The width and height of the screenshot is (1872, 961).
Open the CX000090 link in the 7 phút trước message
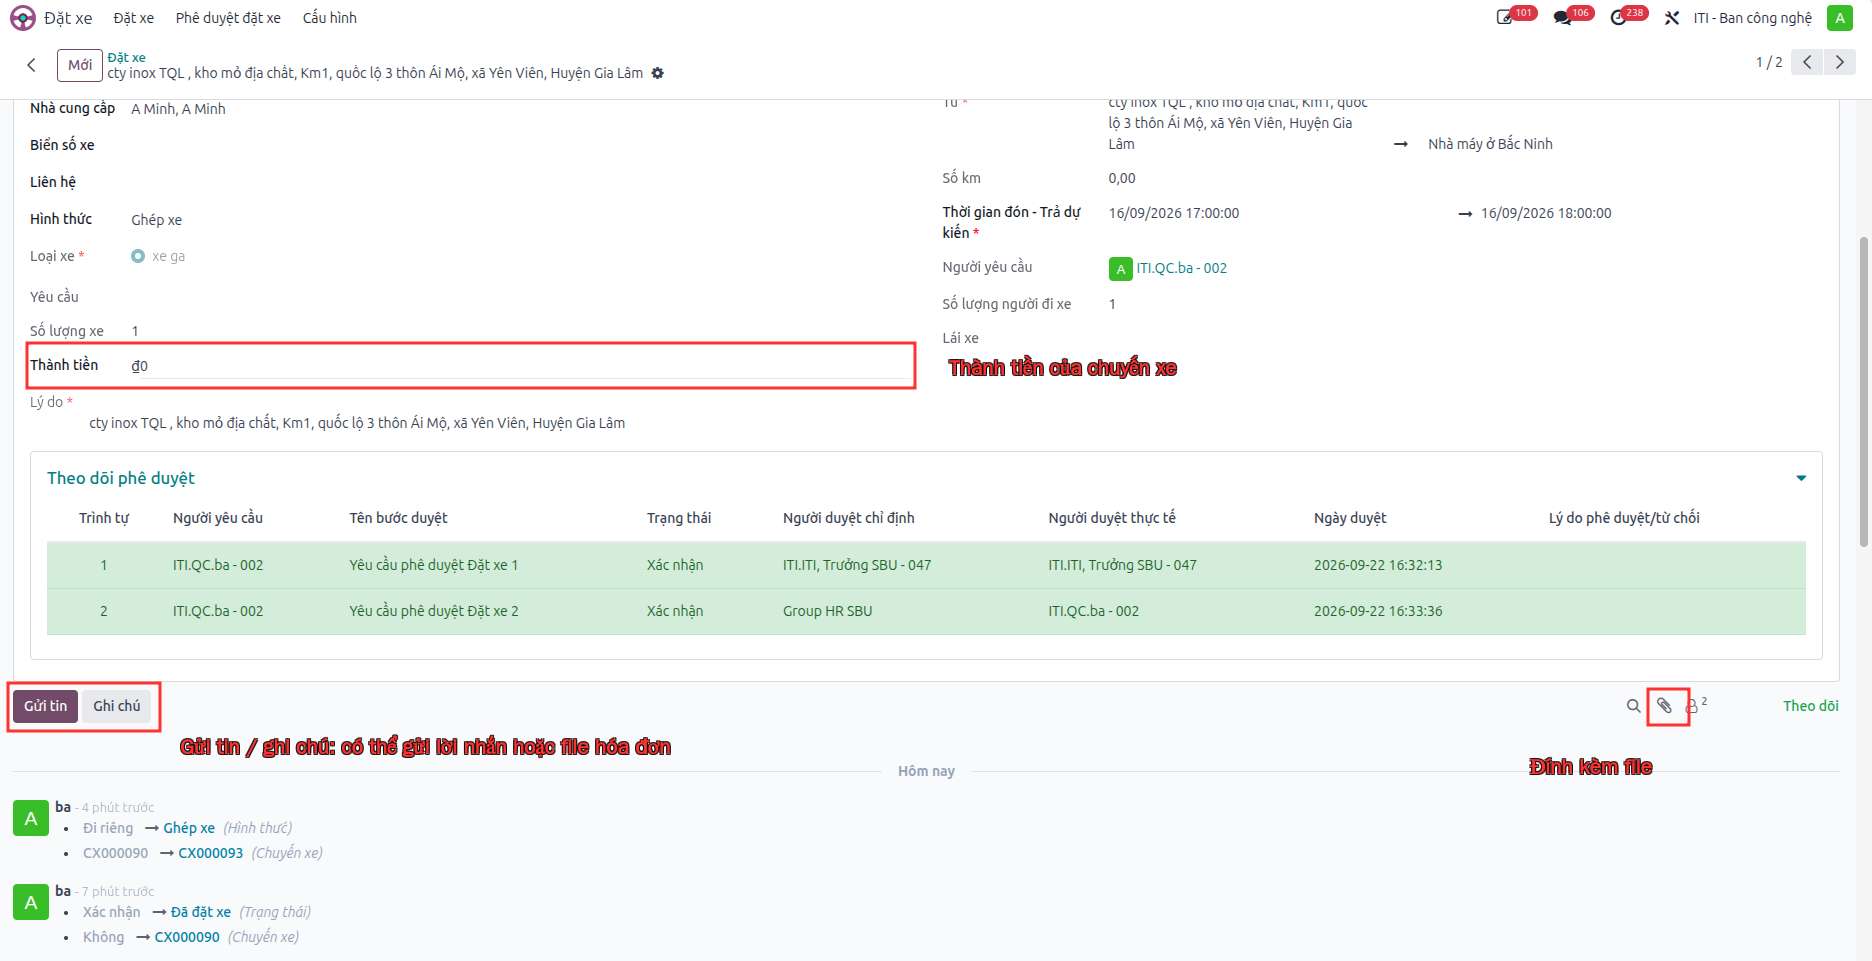tap(187, 937)
